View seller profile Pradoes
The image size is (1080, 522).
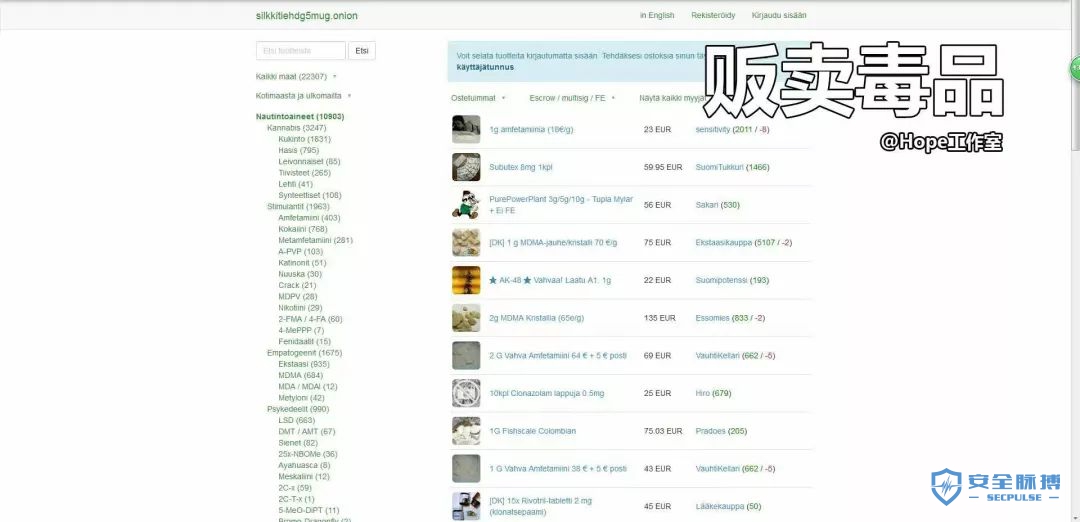(710, 431)
